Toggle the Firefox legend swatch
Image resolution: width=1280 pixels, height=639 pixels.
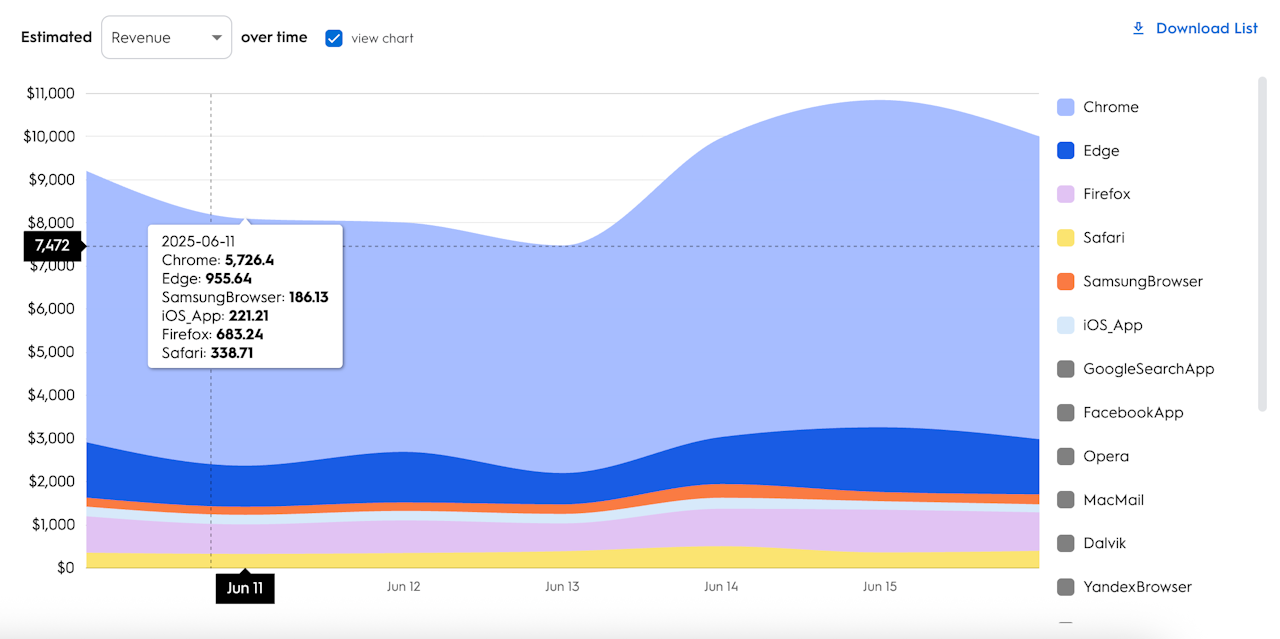click(x=1066, y=194)
